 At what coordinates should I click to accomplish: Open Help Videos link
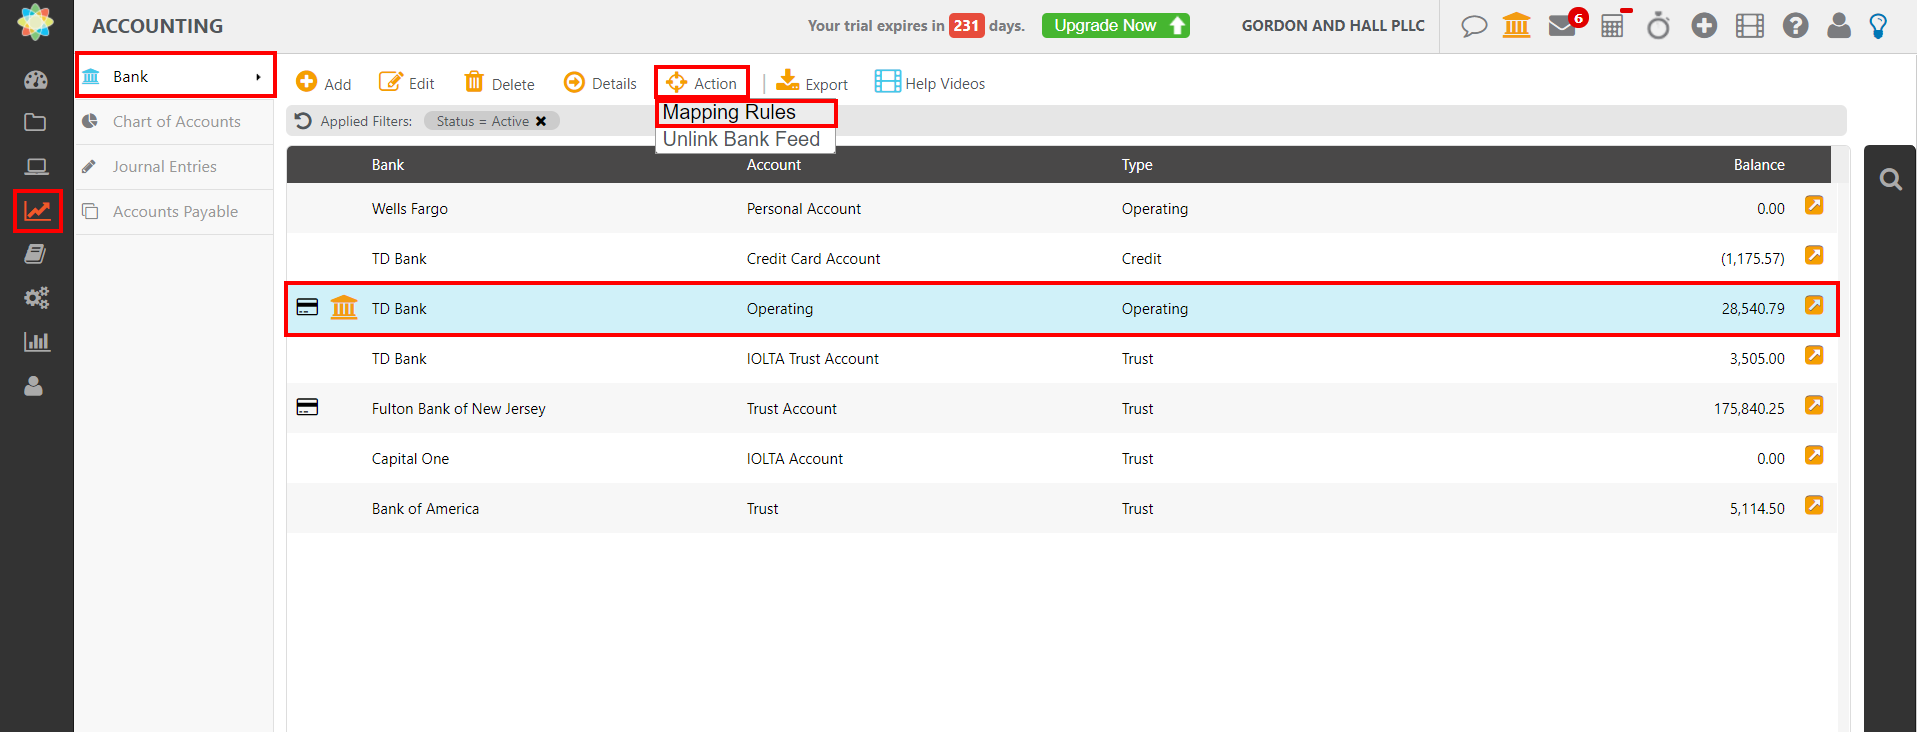(x=930, y=83)
